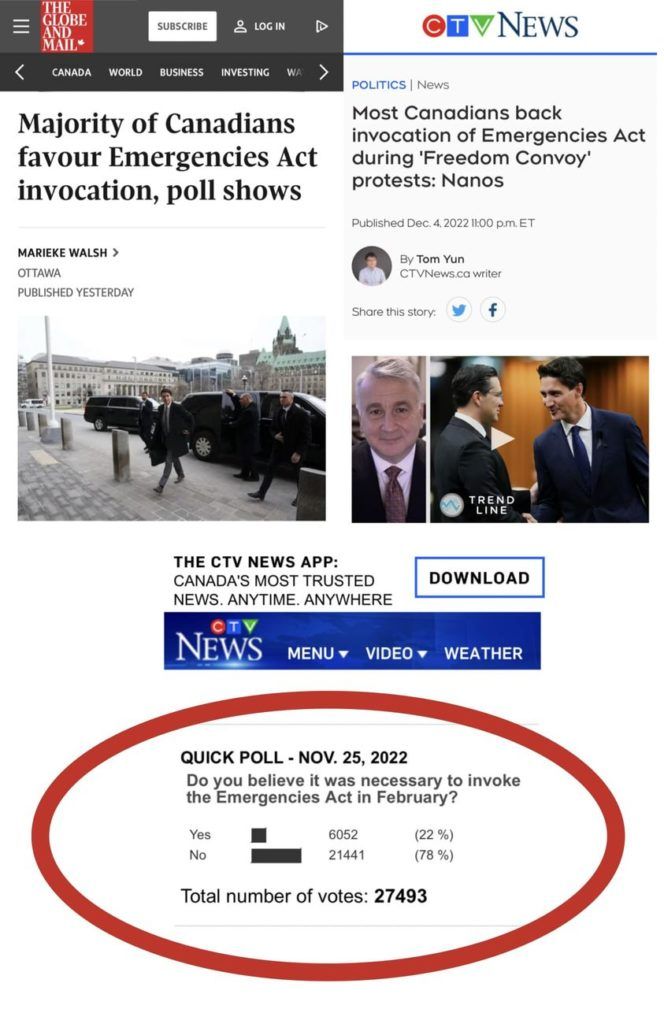Click the DOWNLOAD app button

479,577
